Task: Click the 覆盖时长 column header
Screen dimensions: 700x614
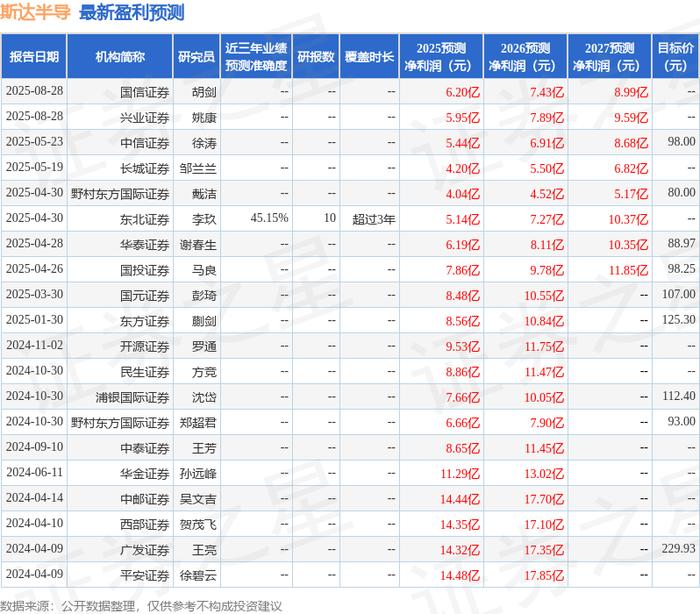Action: 369,57
